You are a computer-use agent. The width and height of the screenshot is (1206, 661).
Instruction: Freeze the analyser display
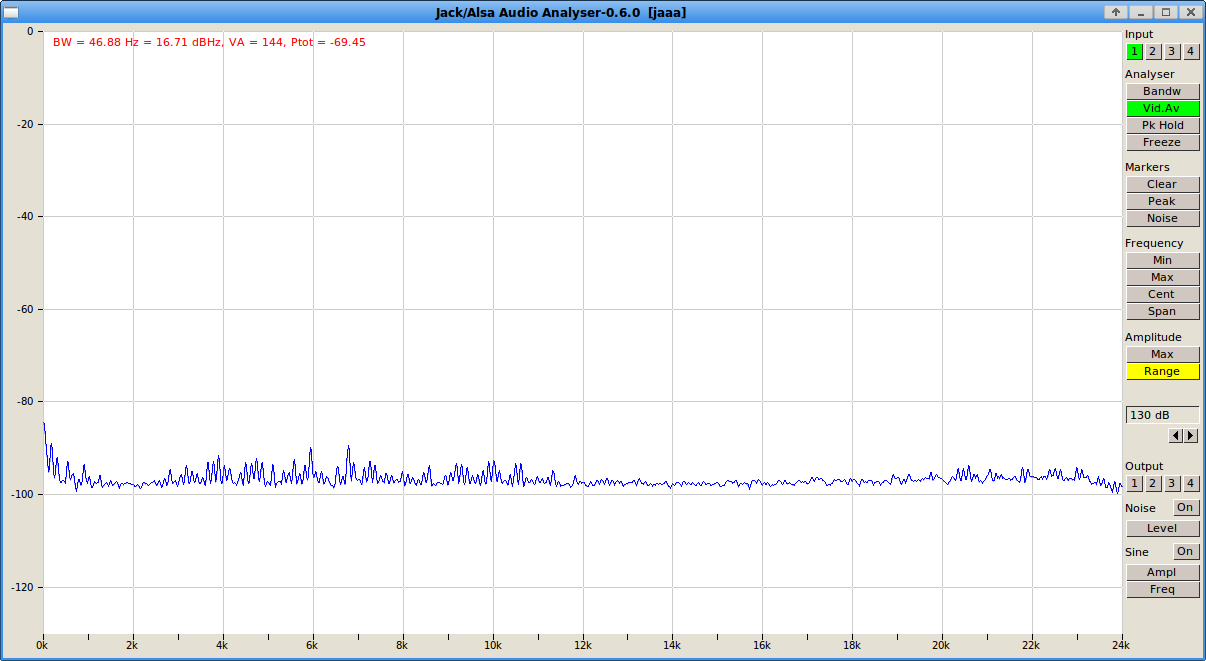tap(1162, 142)
